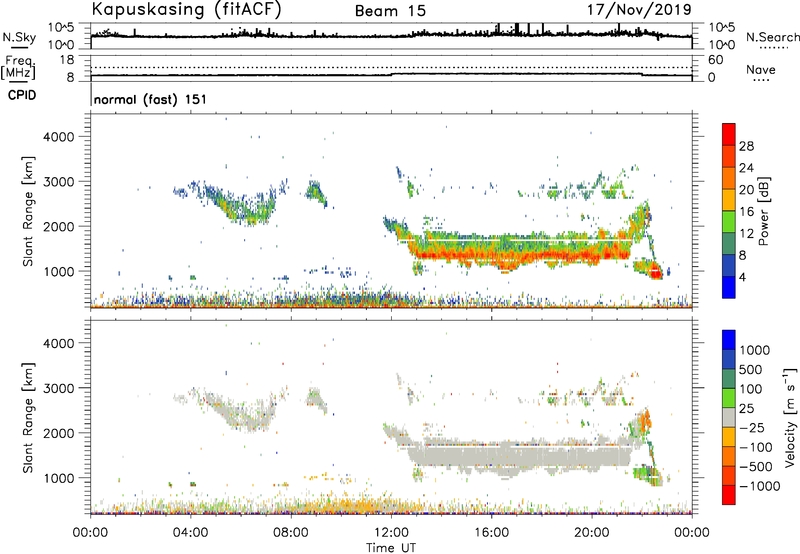Screen dimensions: 800x554
Task: Click the '-500' velocity color bar label
Action: 756,467
